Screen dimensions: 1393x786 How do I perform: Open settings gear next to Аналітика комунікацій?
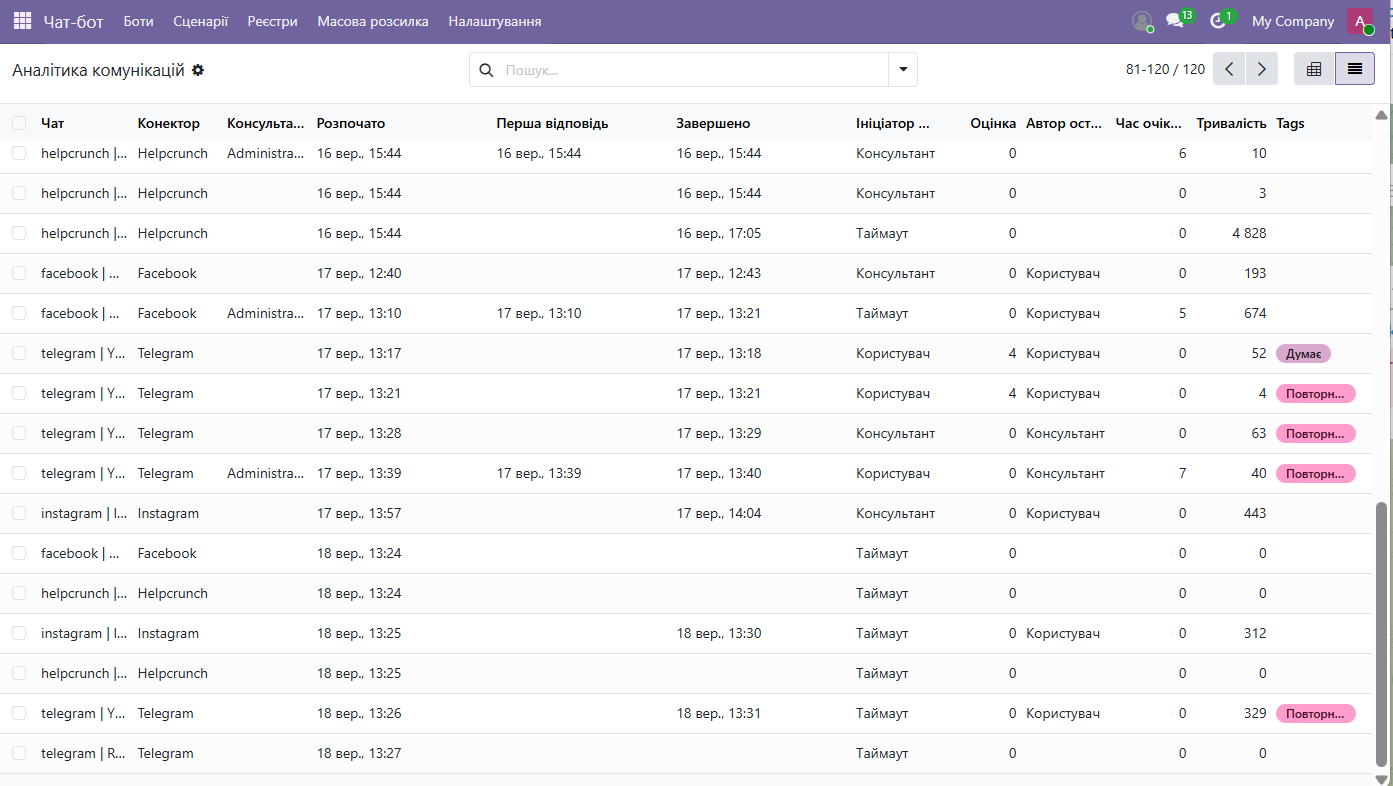[x=198, y=70]
